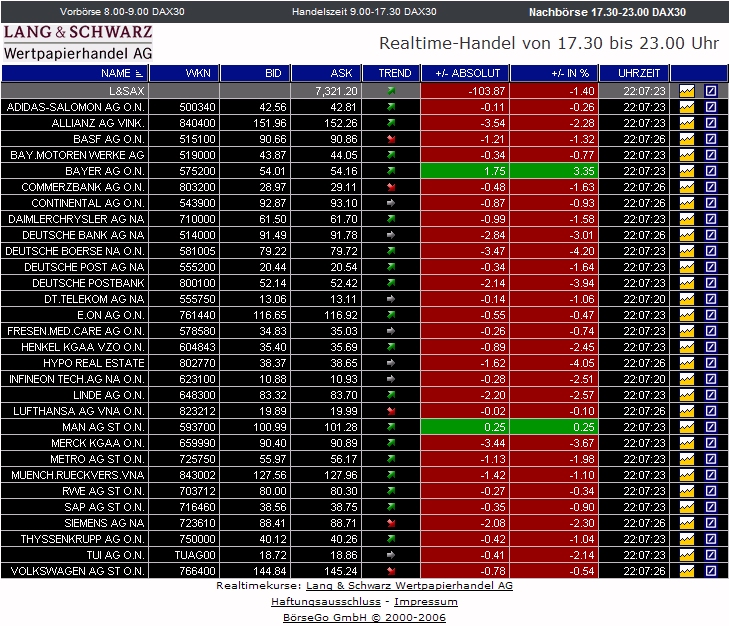Click green 3.35 percent cell for Bayer
The image size is (729, 626).
point(554,171)
